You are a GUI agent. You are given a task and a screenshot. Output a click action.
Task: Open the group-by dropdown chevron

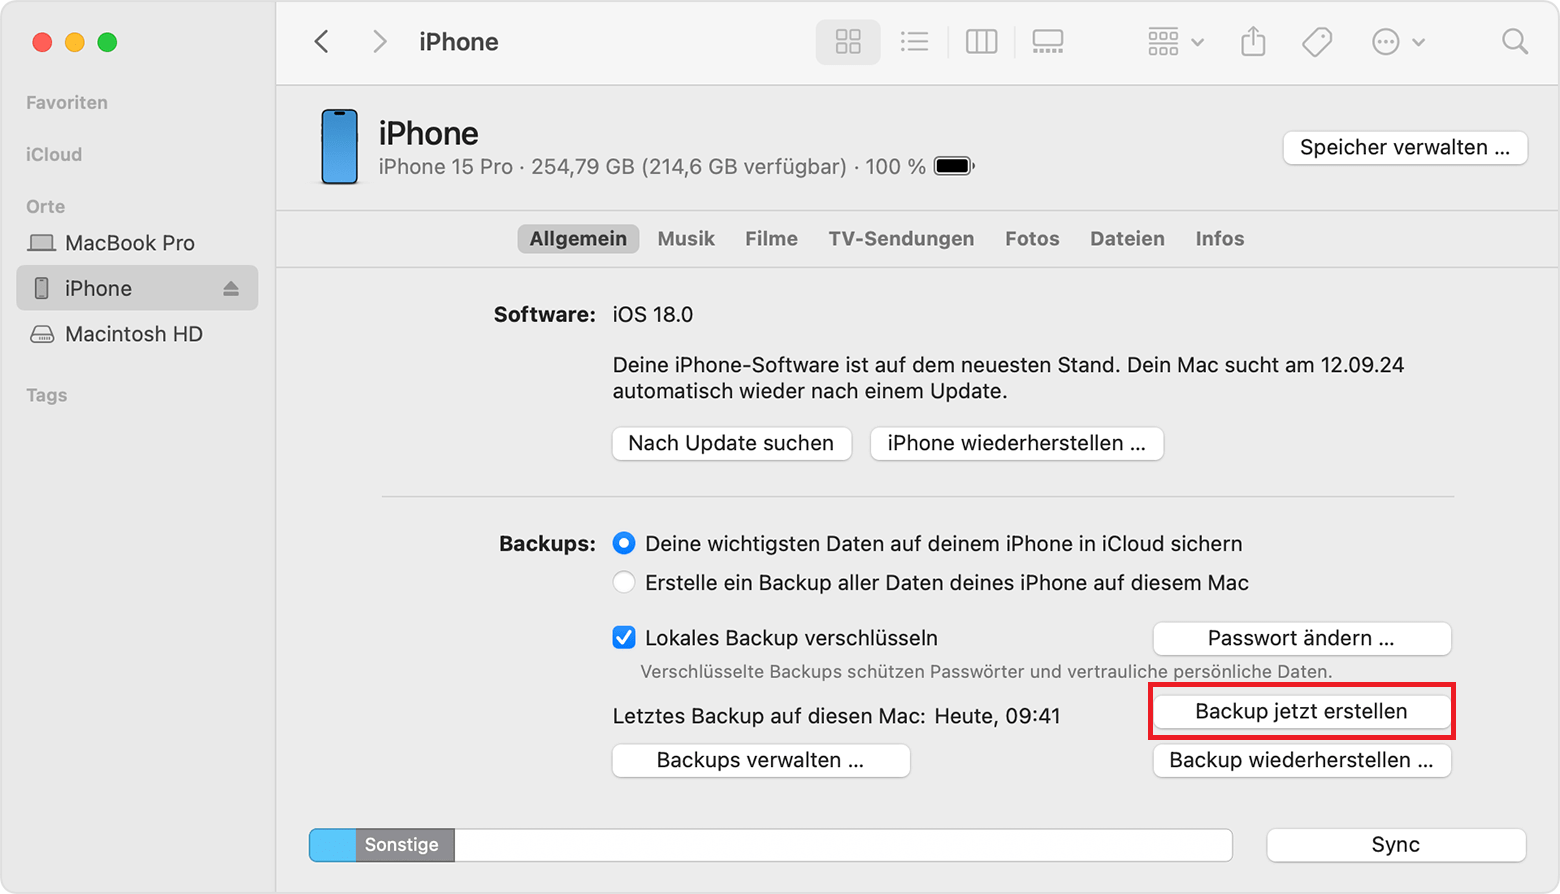[x=1196, y=41]
